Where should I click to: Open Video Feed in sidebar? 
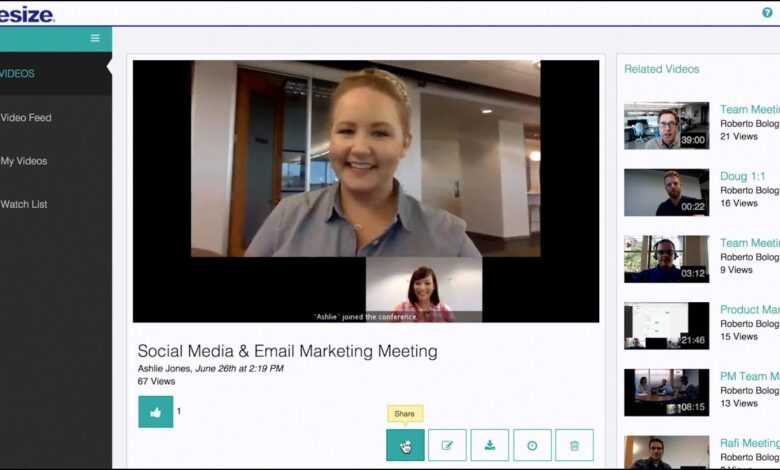click(x=26, y=118)
